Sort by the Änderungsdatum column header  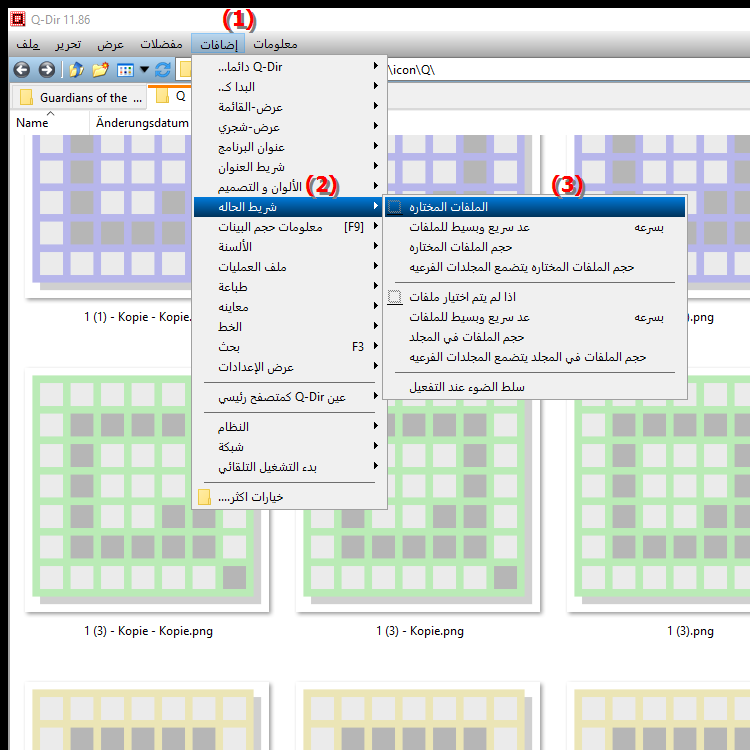(x=141, y=123)
